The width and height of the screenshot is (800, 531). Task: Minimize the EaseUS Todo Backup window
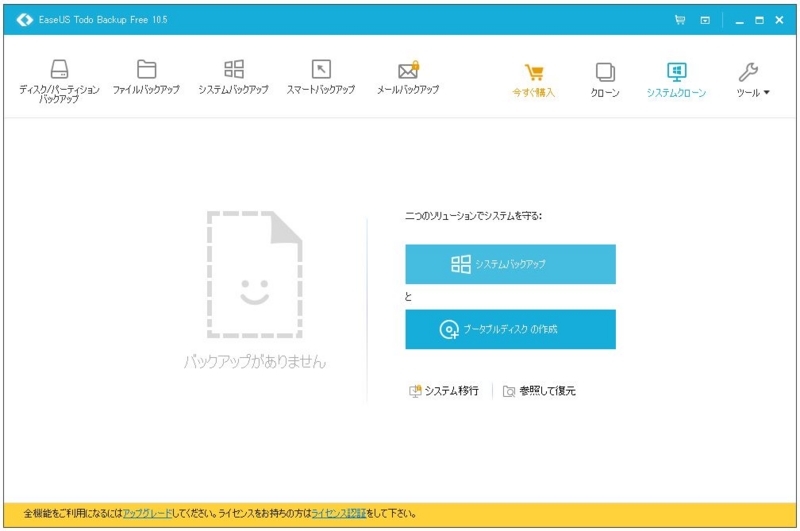pyautogui.click(x=739, y=20)
